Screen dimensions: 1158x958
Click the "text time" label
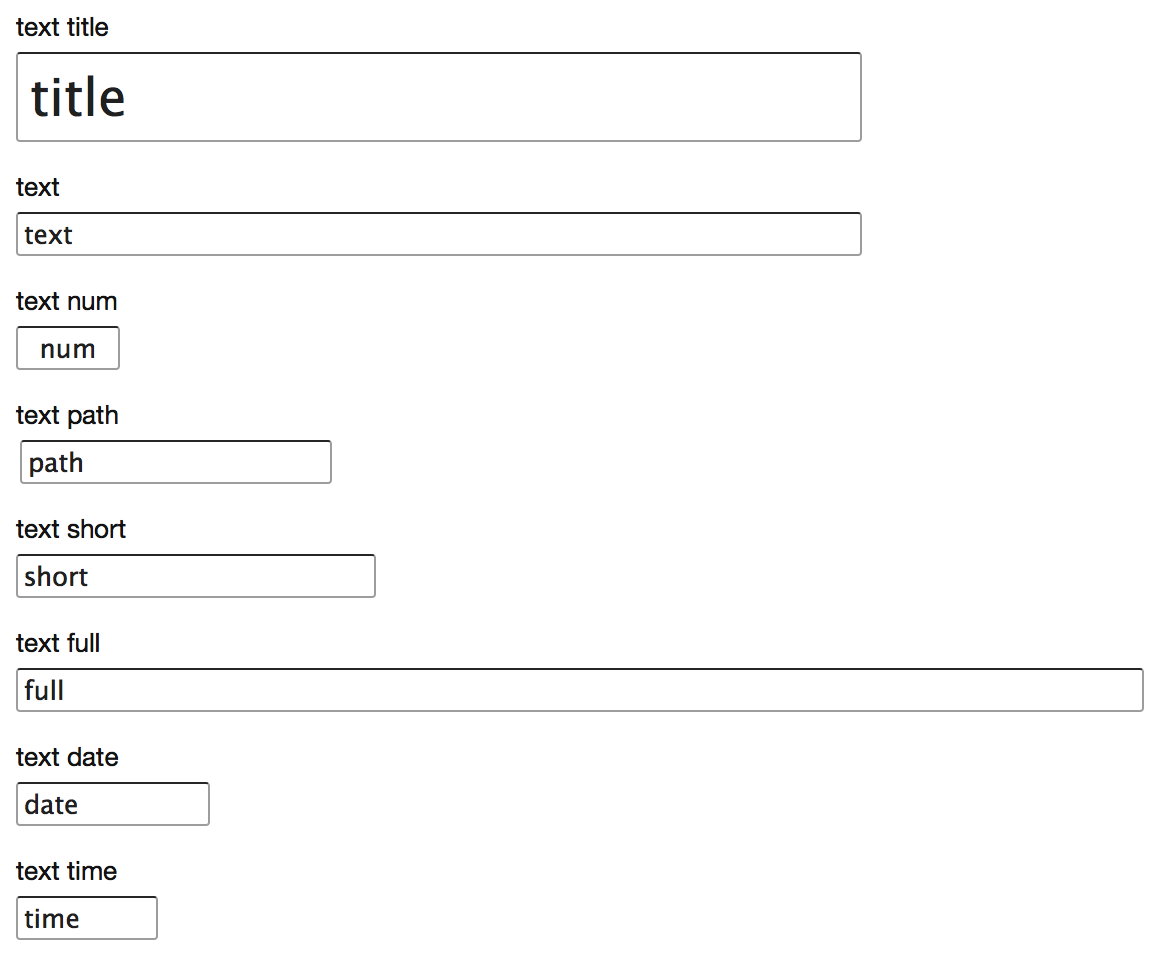(x=66, y=871)
